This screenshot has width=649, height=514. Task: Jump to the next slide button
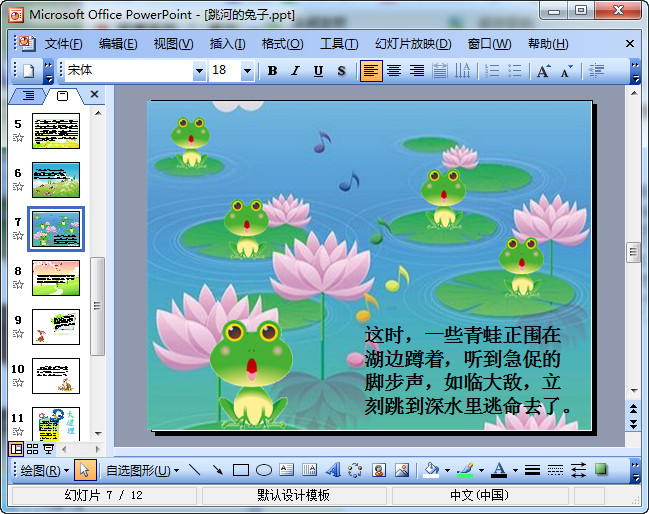[634, 424]
